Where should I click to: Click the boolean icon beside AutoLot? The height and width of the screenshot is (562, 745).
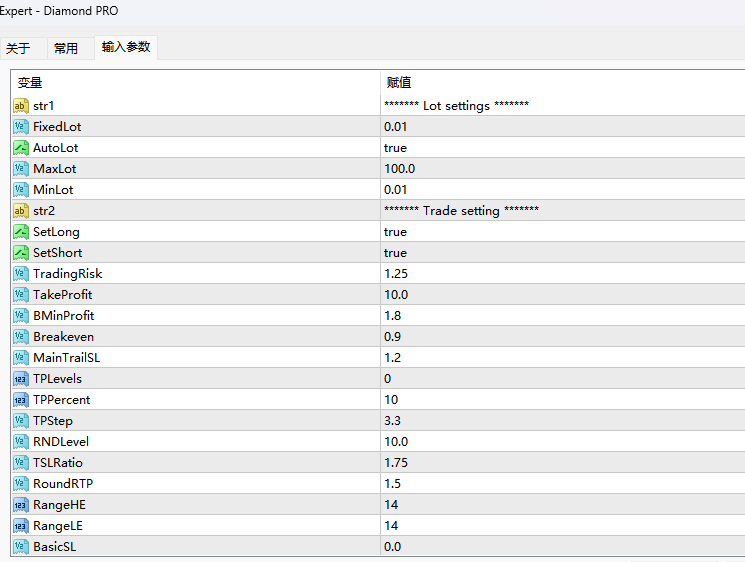click(x=20, y=148)
